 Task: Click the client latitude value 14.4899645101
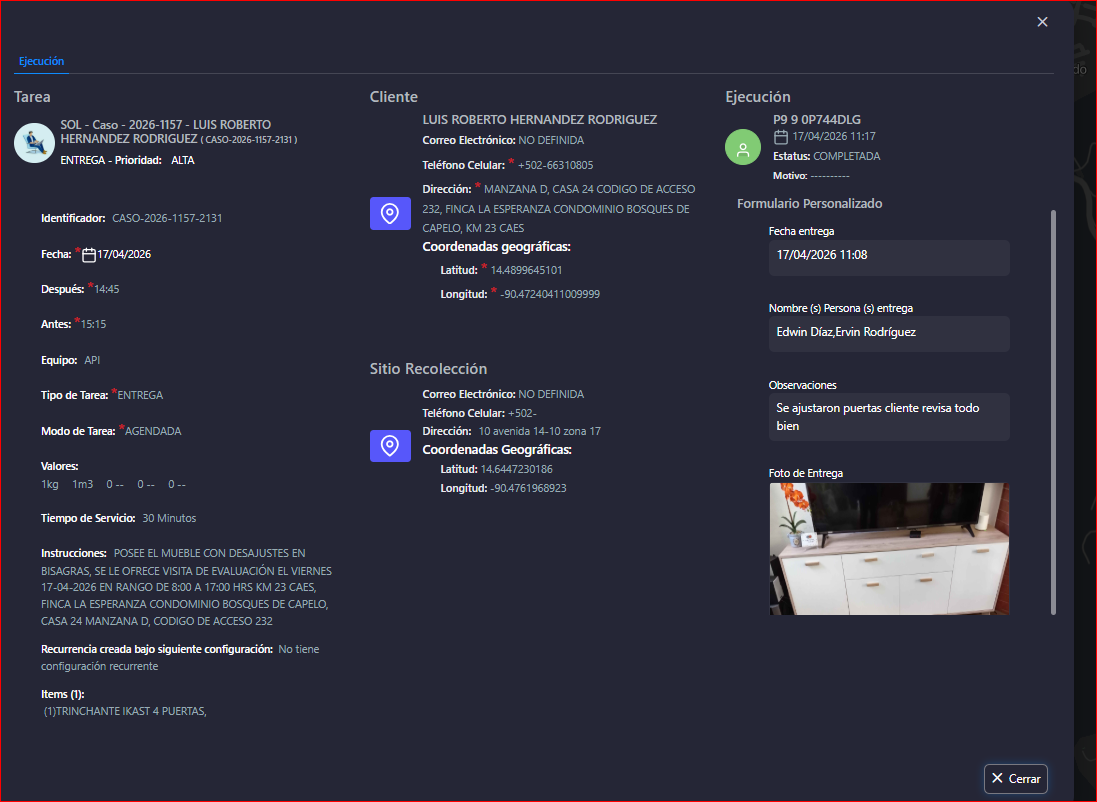526,270
